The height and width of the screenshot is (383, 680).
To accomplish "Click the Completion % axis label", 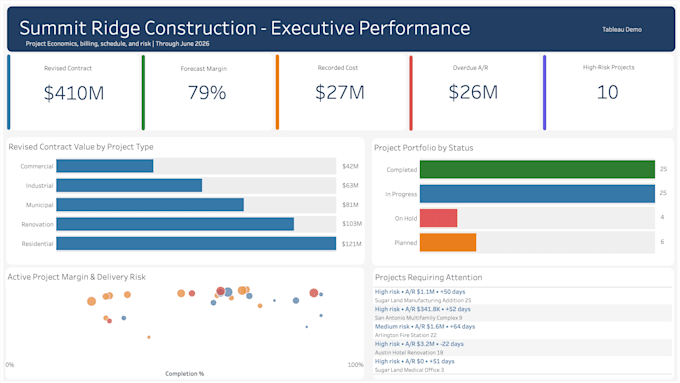I will point(184,373).
